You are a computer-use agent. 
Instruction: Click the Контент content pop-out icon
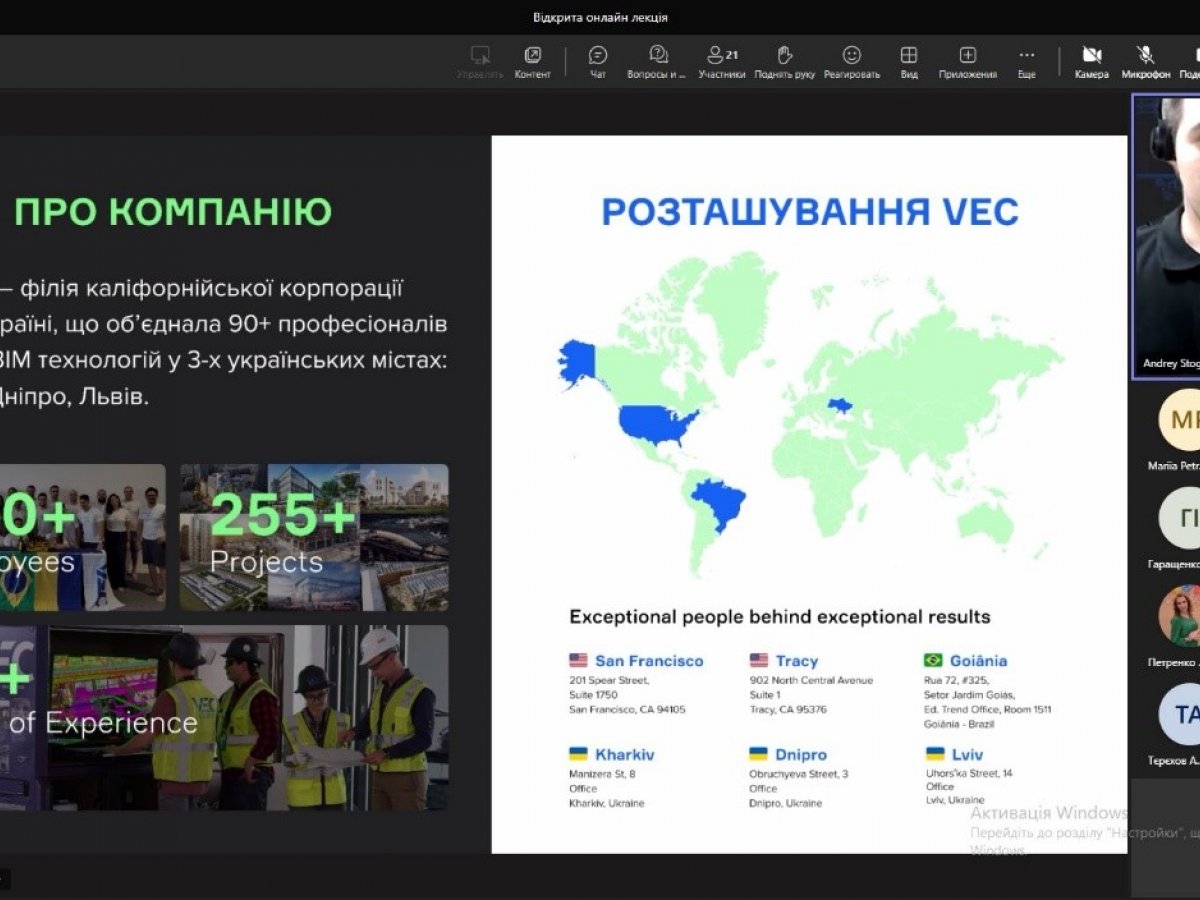coord(532,56)
